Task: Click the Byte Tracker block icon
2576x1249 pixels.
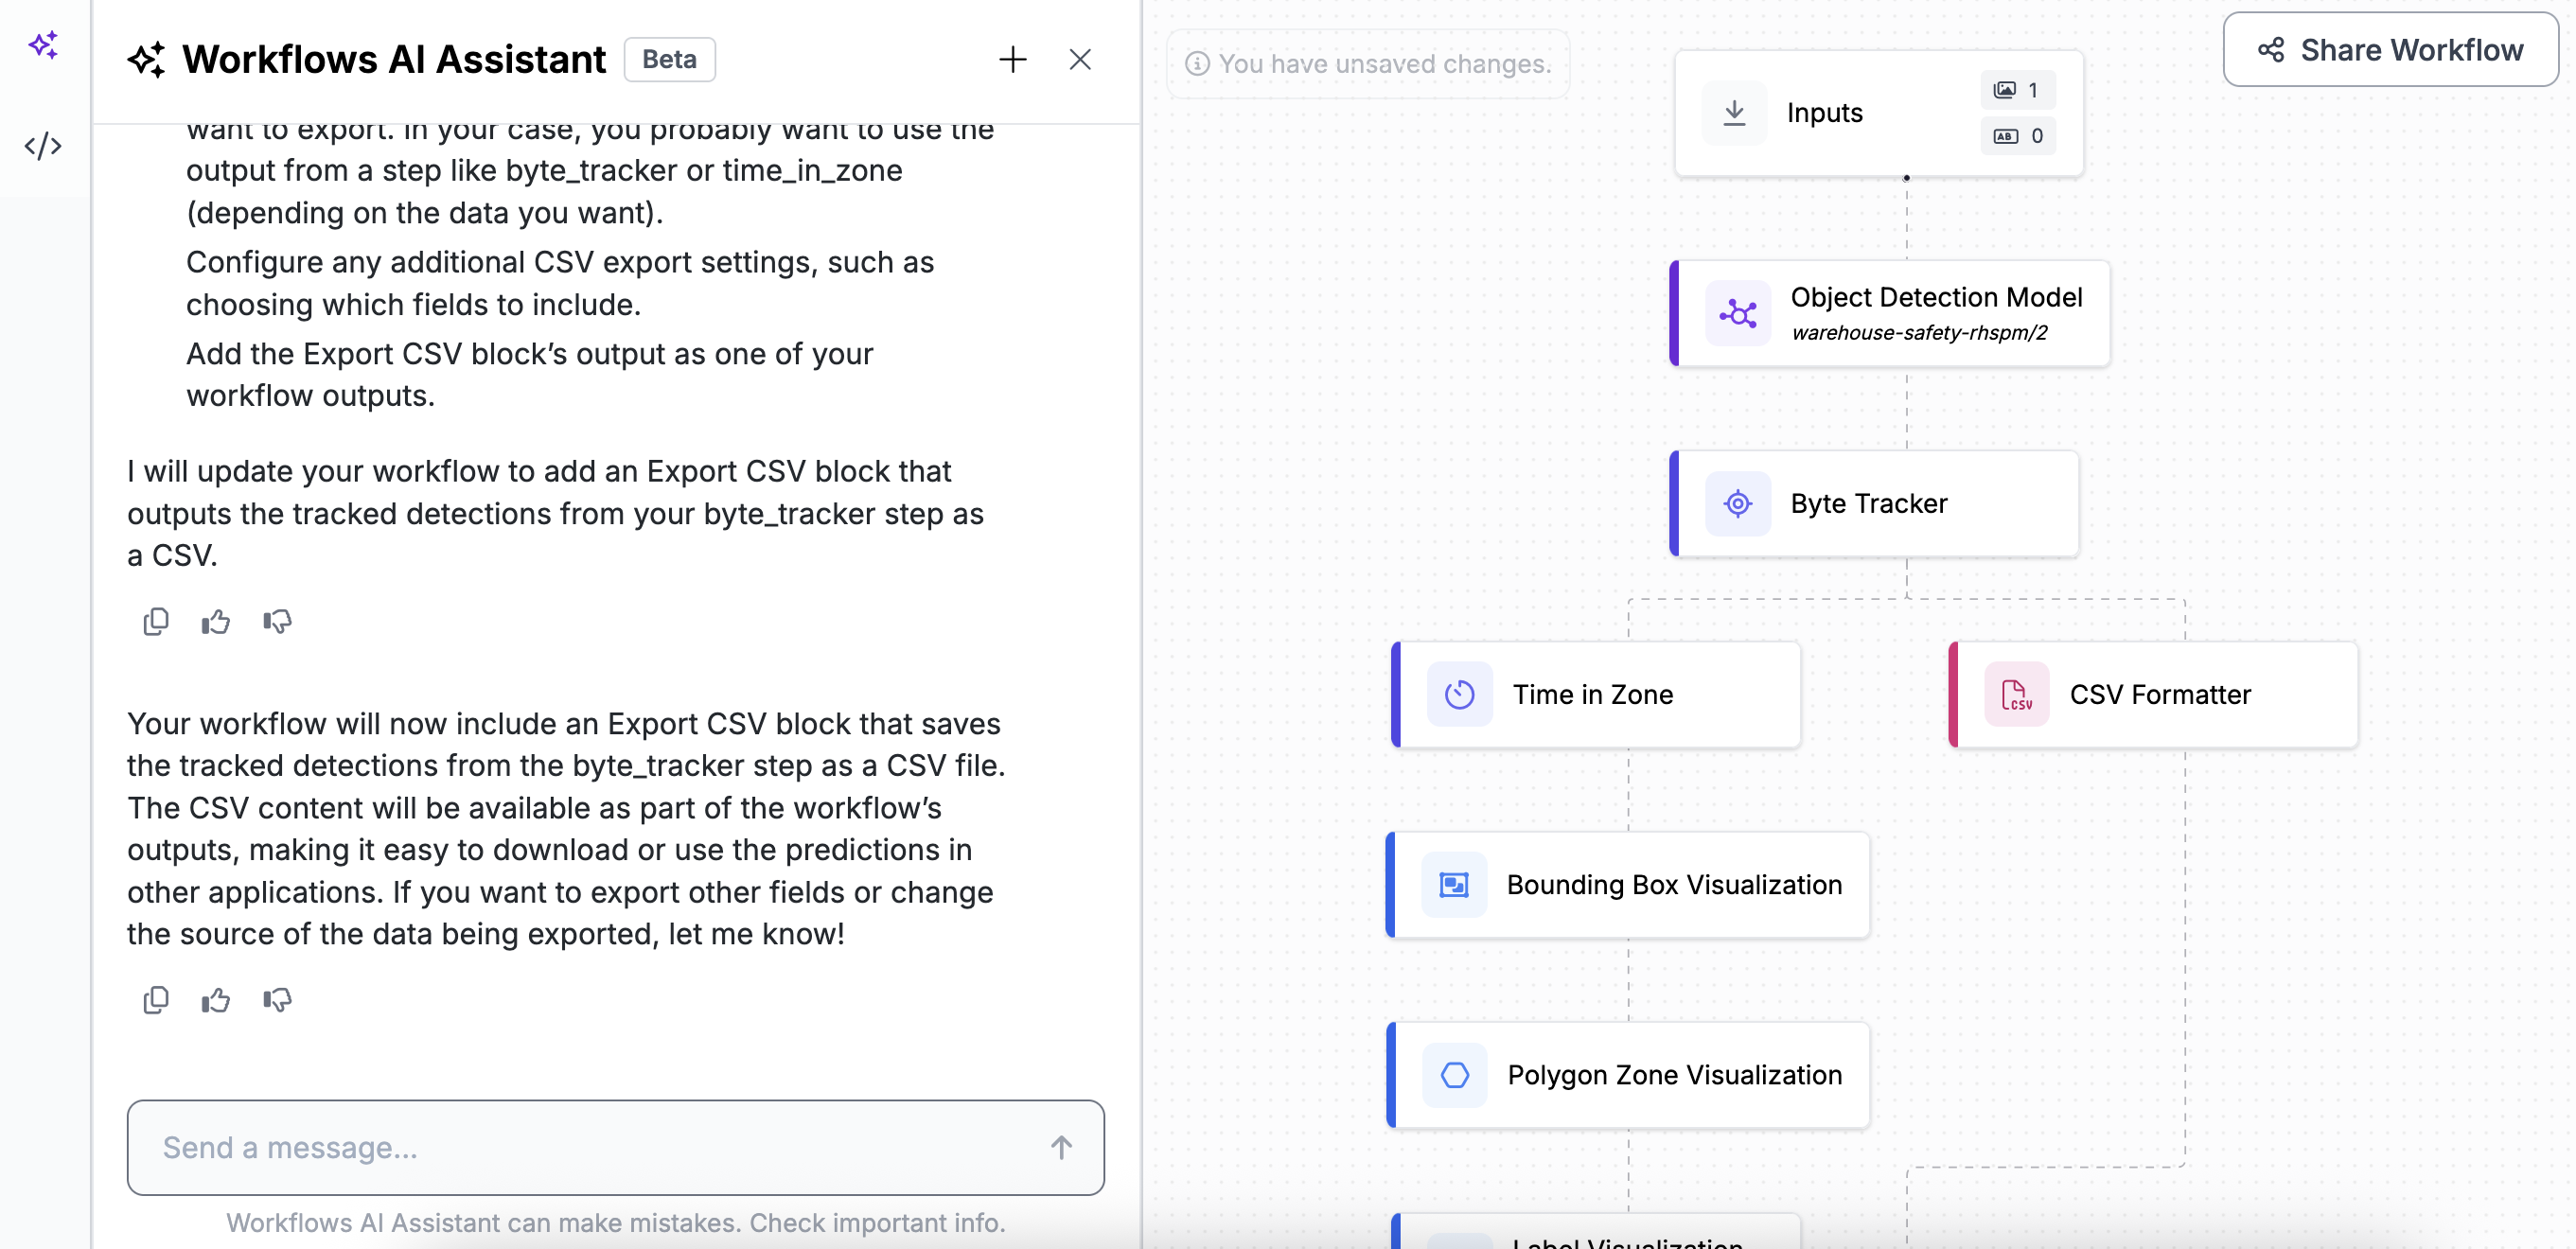Action: 1737,503
